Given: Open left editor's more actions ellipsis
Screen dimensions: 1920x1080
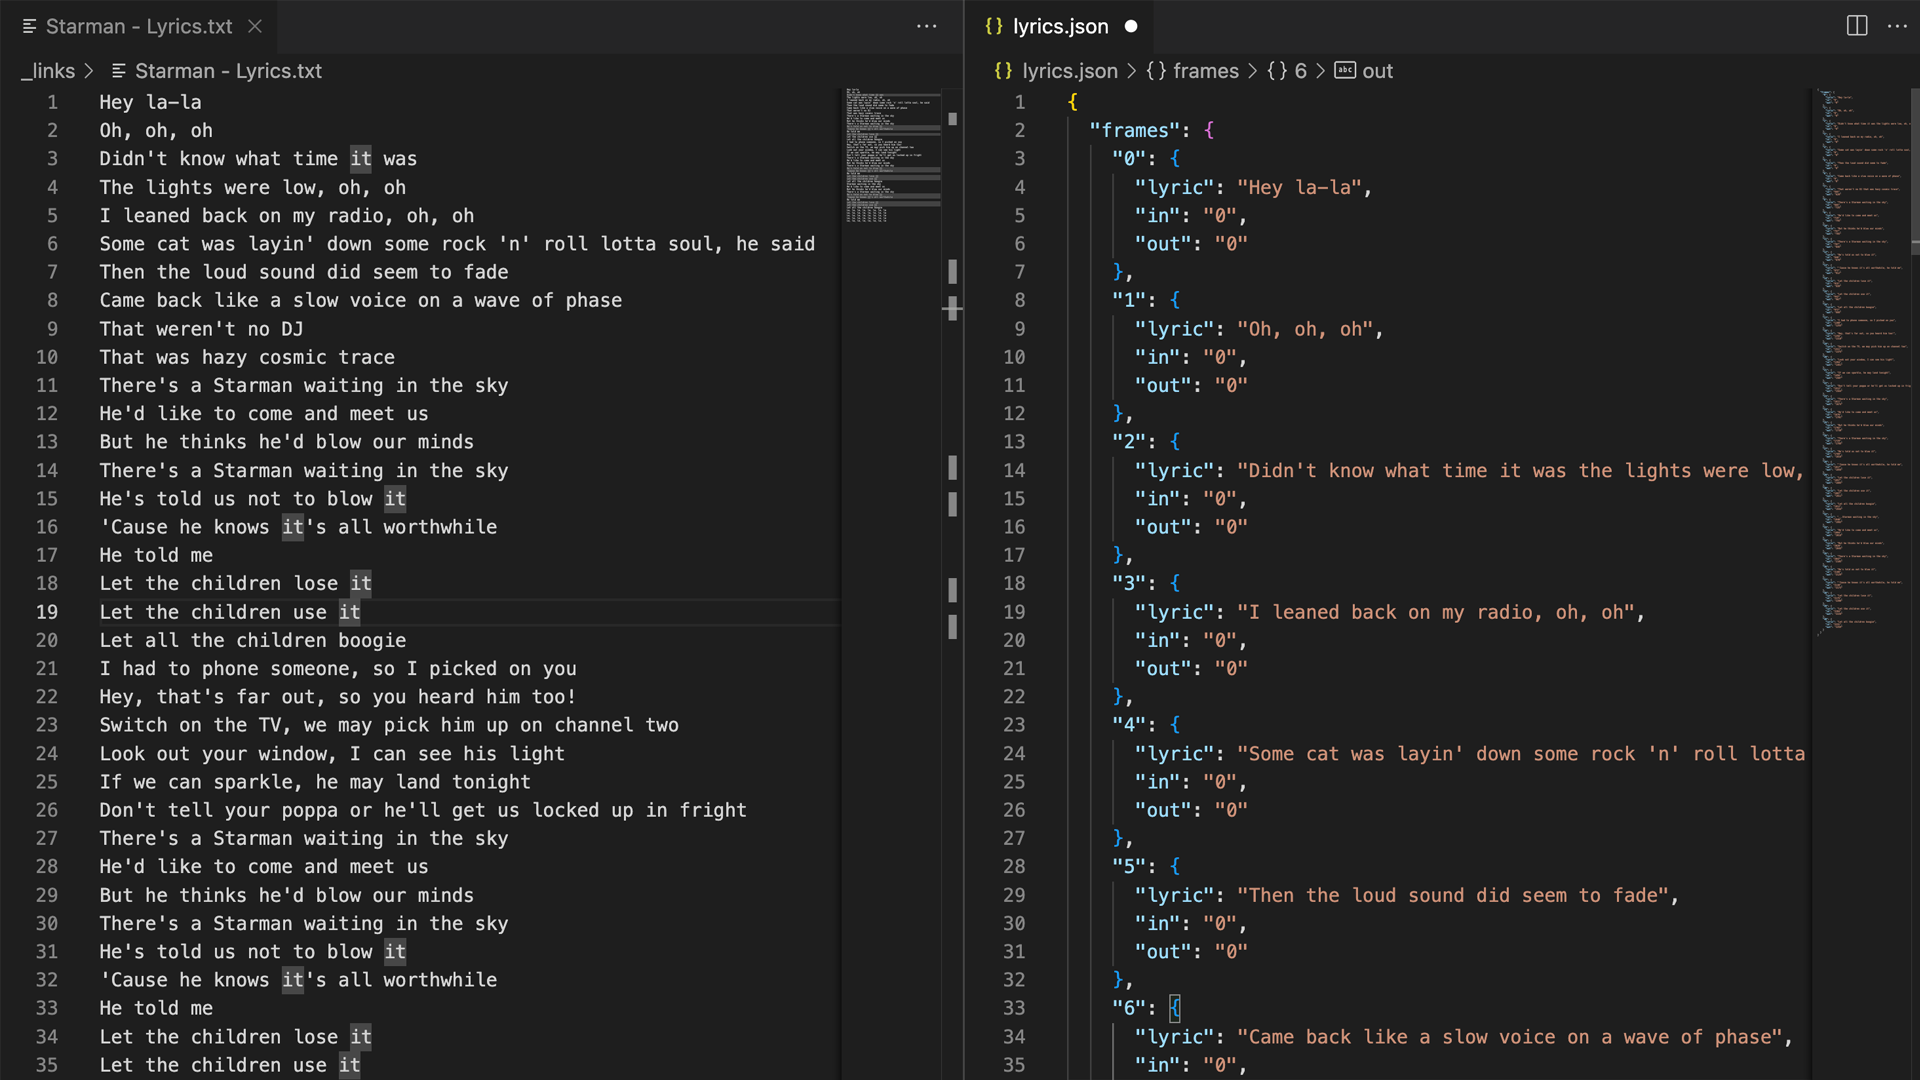Looking at the screenshot, I should pyautogui.click(x=927, y=26).
